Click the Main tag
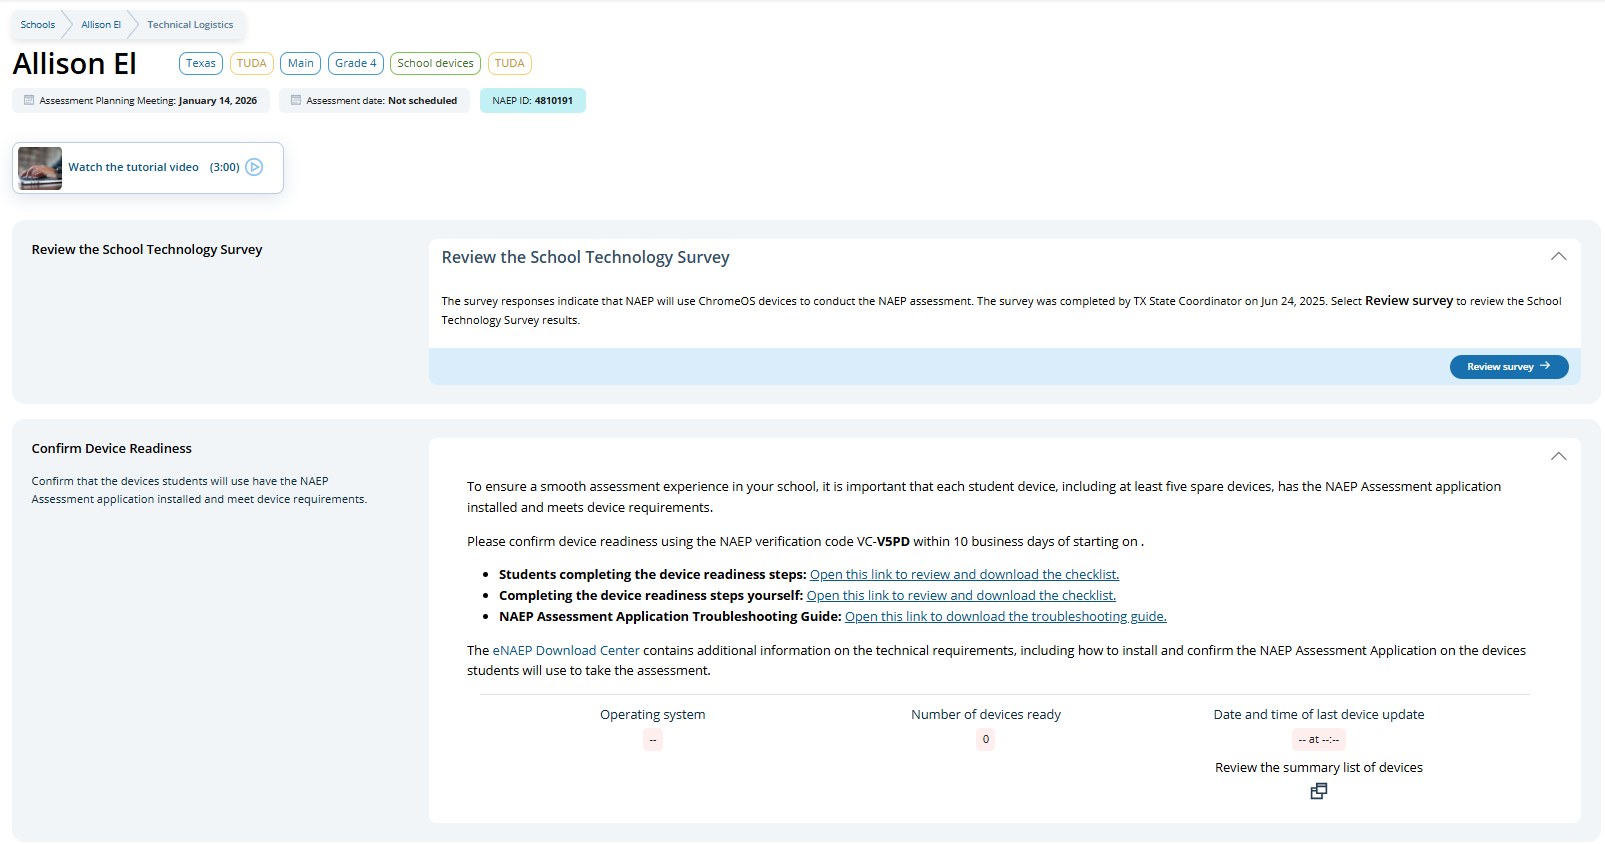Image resolution: width=1605 pixels, height=844 pixels. point(301,64)
